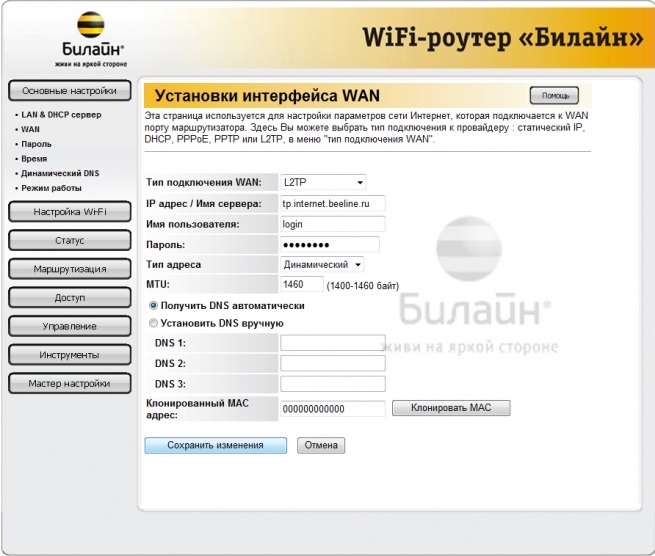Viewport: 655px width, 556px height.
Task: Open the Инструменты section
Action: pyautogui.click(x=69, y=355)
